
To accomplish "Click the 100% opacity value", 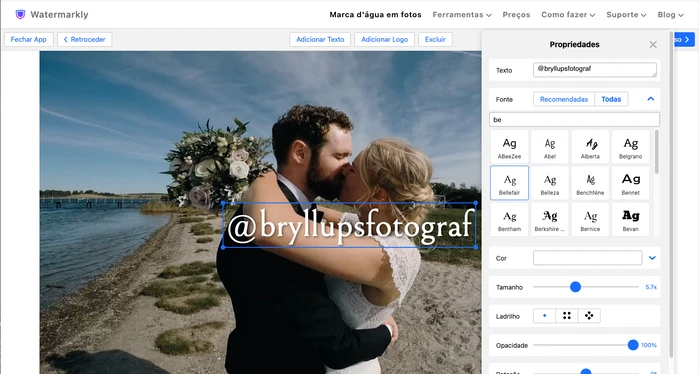I will click(x=649, y=345).
